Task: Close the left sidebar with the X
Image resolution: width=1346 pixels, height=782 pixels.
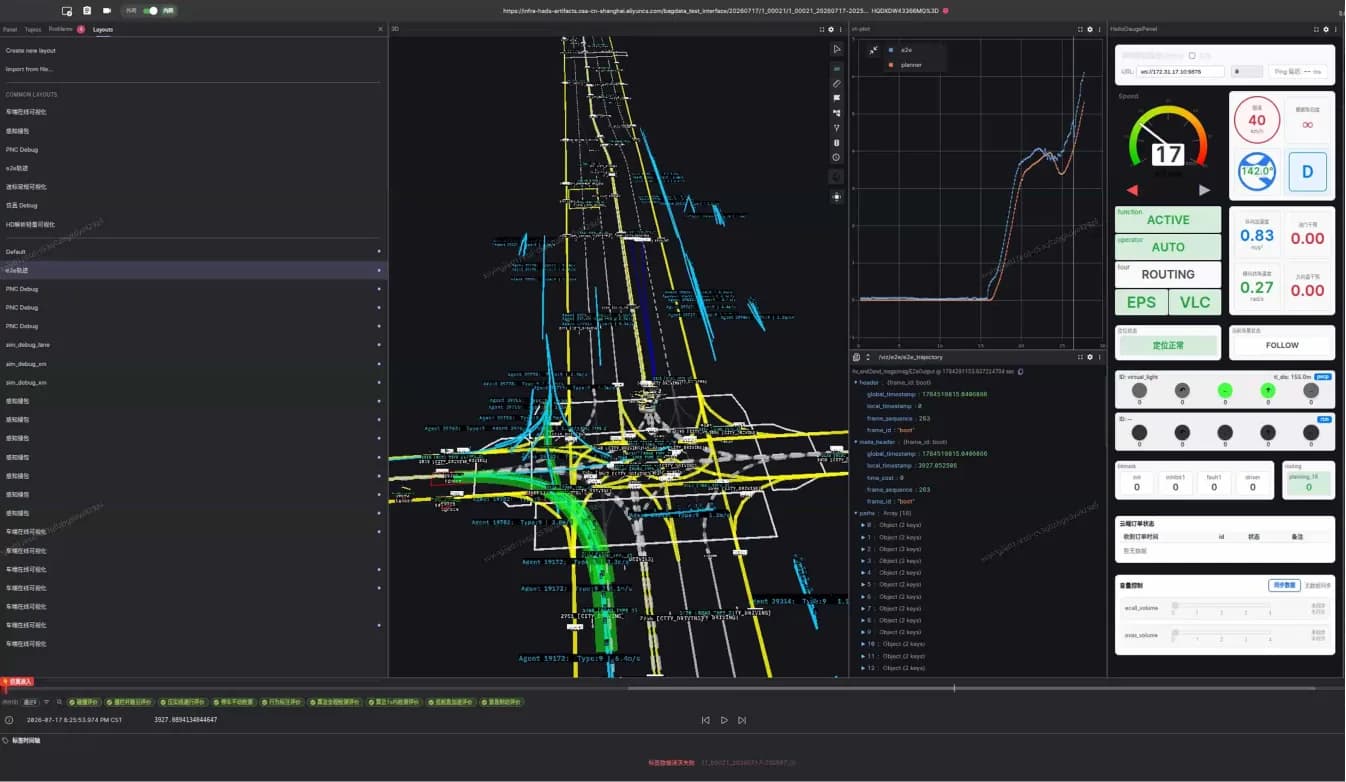Action: pos(380,29)
